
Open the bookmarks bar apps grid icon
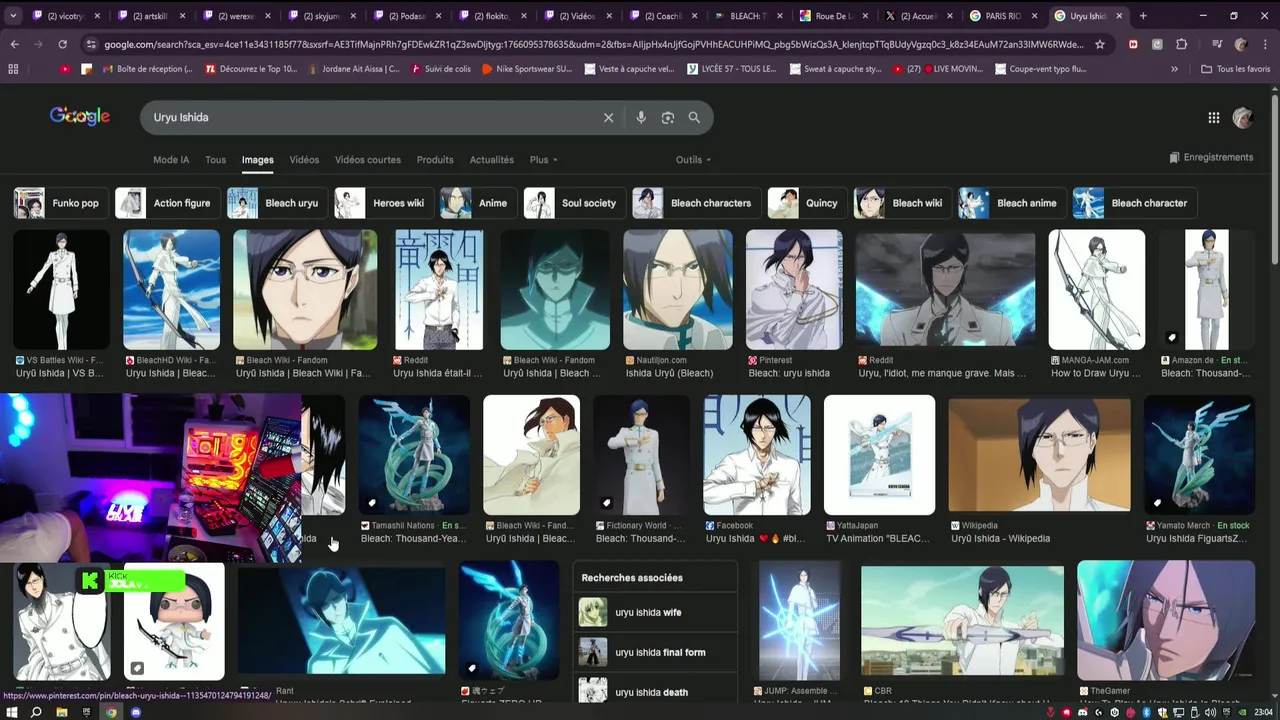tap(13, 69)
